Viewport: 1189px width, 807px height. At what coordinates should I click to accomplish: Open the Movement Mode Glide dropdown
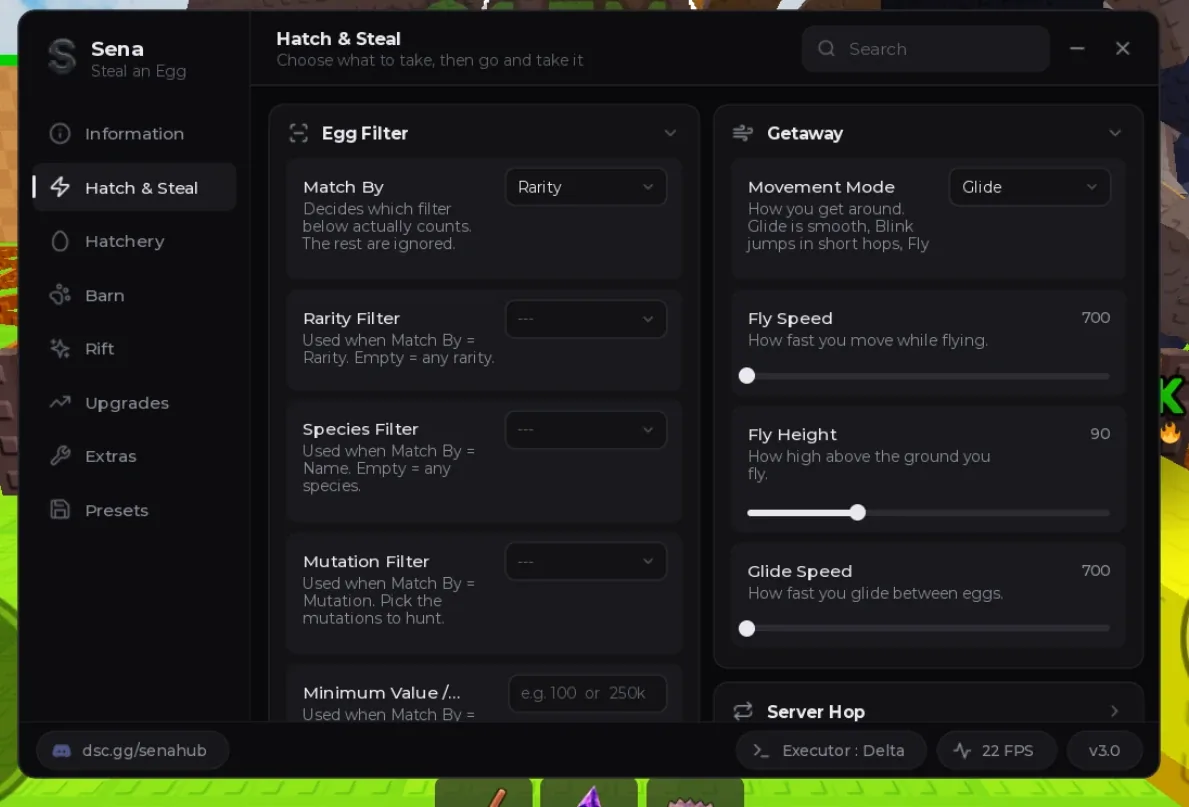click(x=1030, y=187)
